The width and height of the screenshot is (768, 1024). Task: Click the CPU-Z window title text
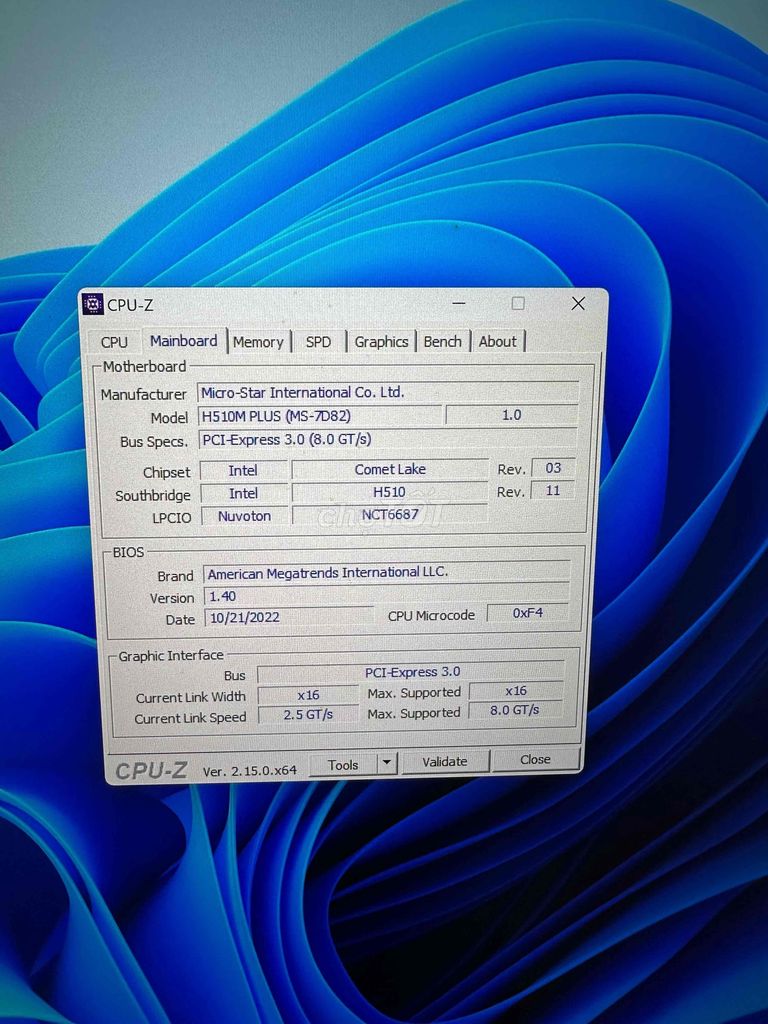(x=131, y=305)
